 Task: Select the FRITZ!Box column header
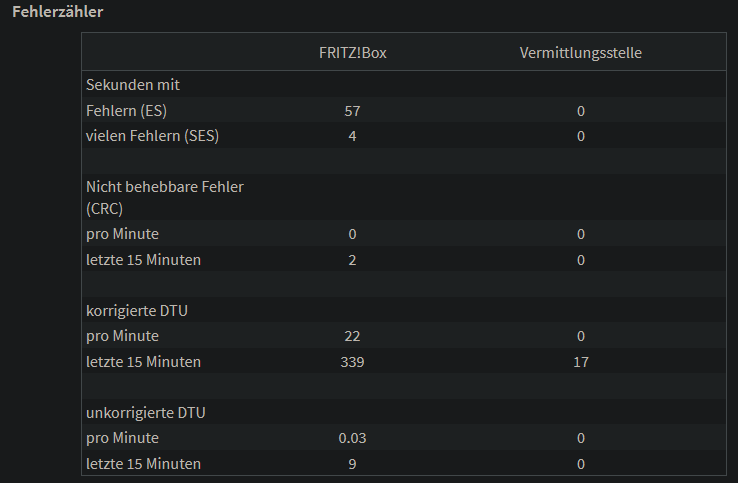[353, 53]
